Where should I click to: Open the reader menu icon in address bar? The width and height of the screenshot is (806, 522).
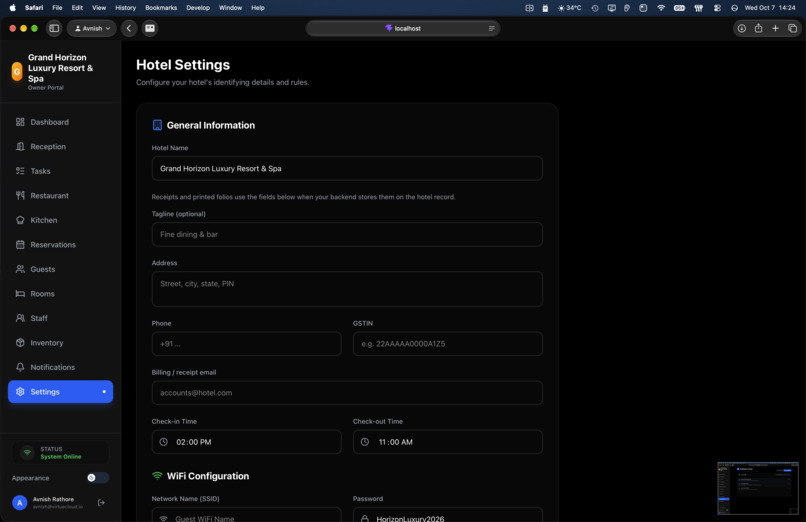tap(491, 28)
